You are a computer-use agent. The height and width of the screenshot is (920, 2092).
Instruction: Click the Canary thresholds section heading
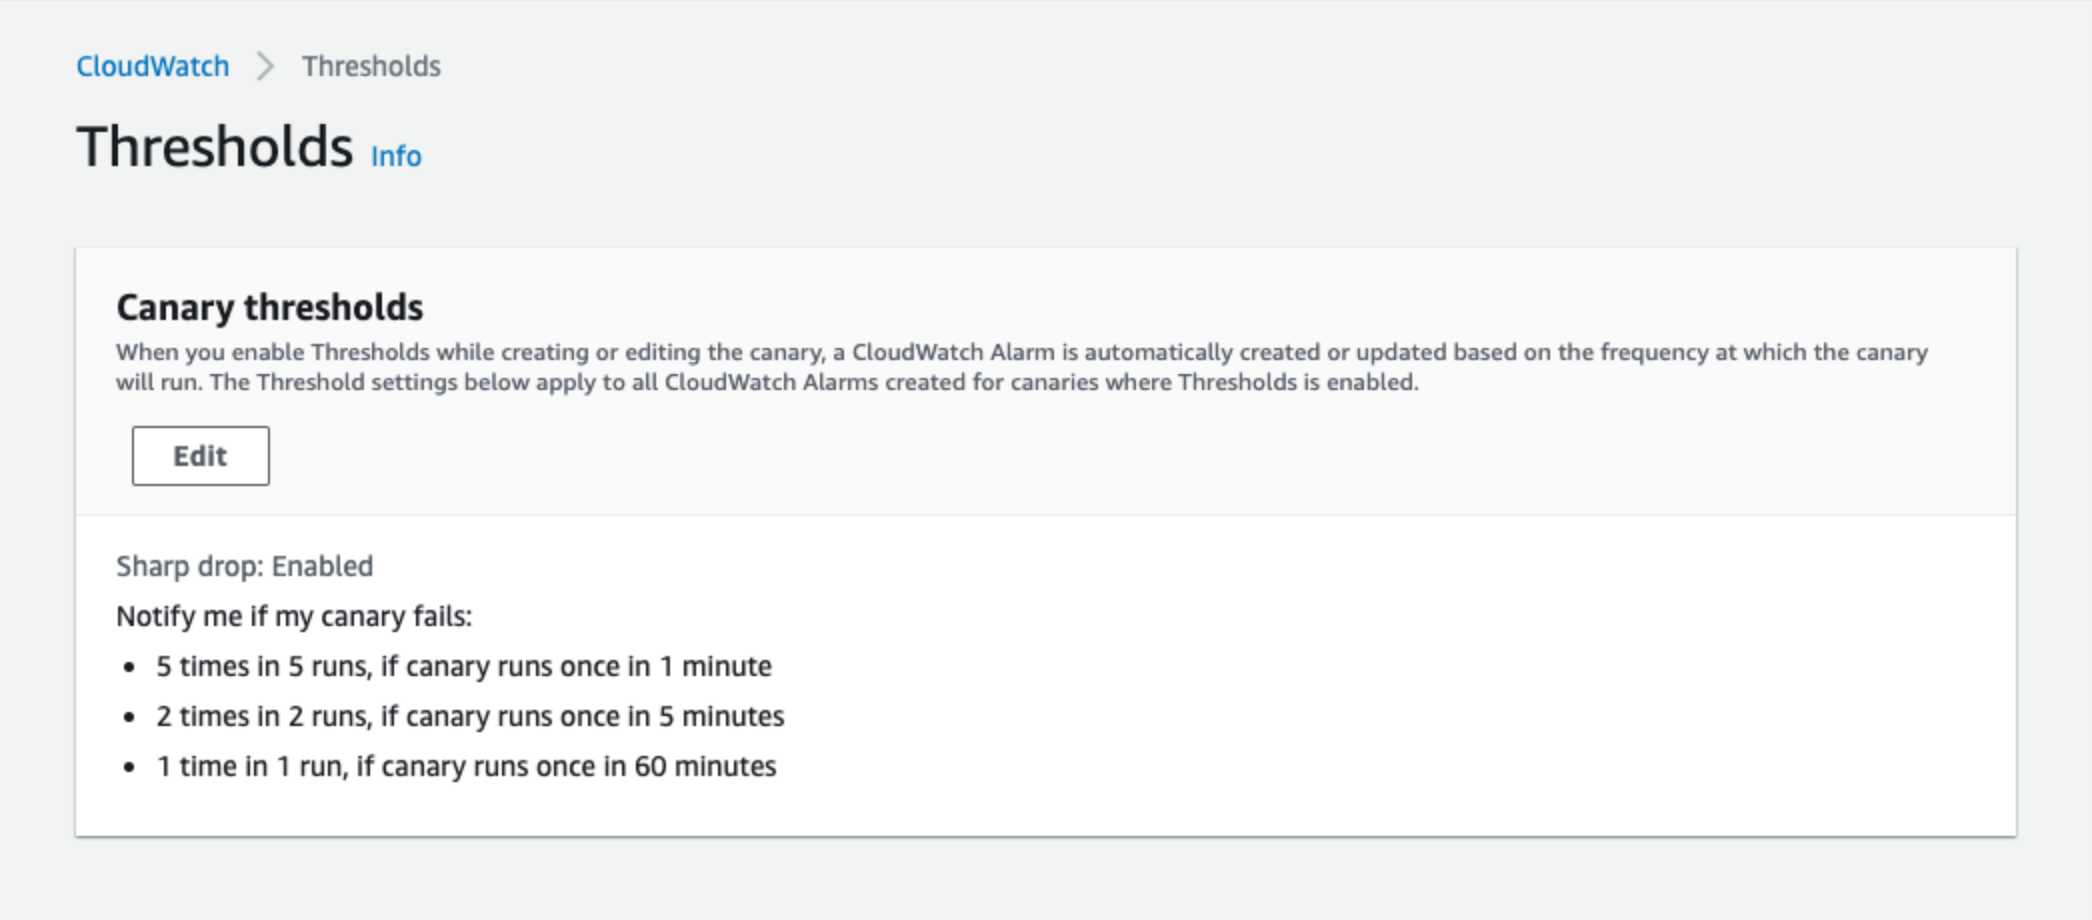pos(270,307)
